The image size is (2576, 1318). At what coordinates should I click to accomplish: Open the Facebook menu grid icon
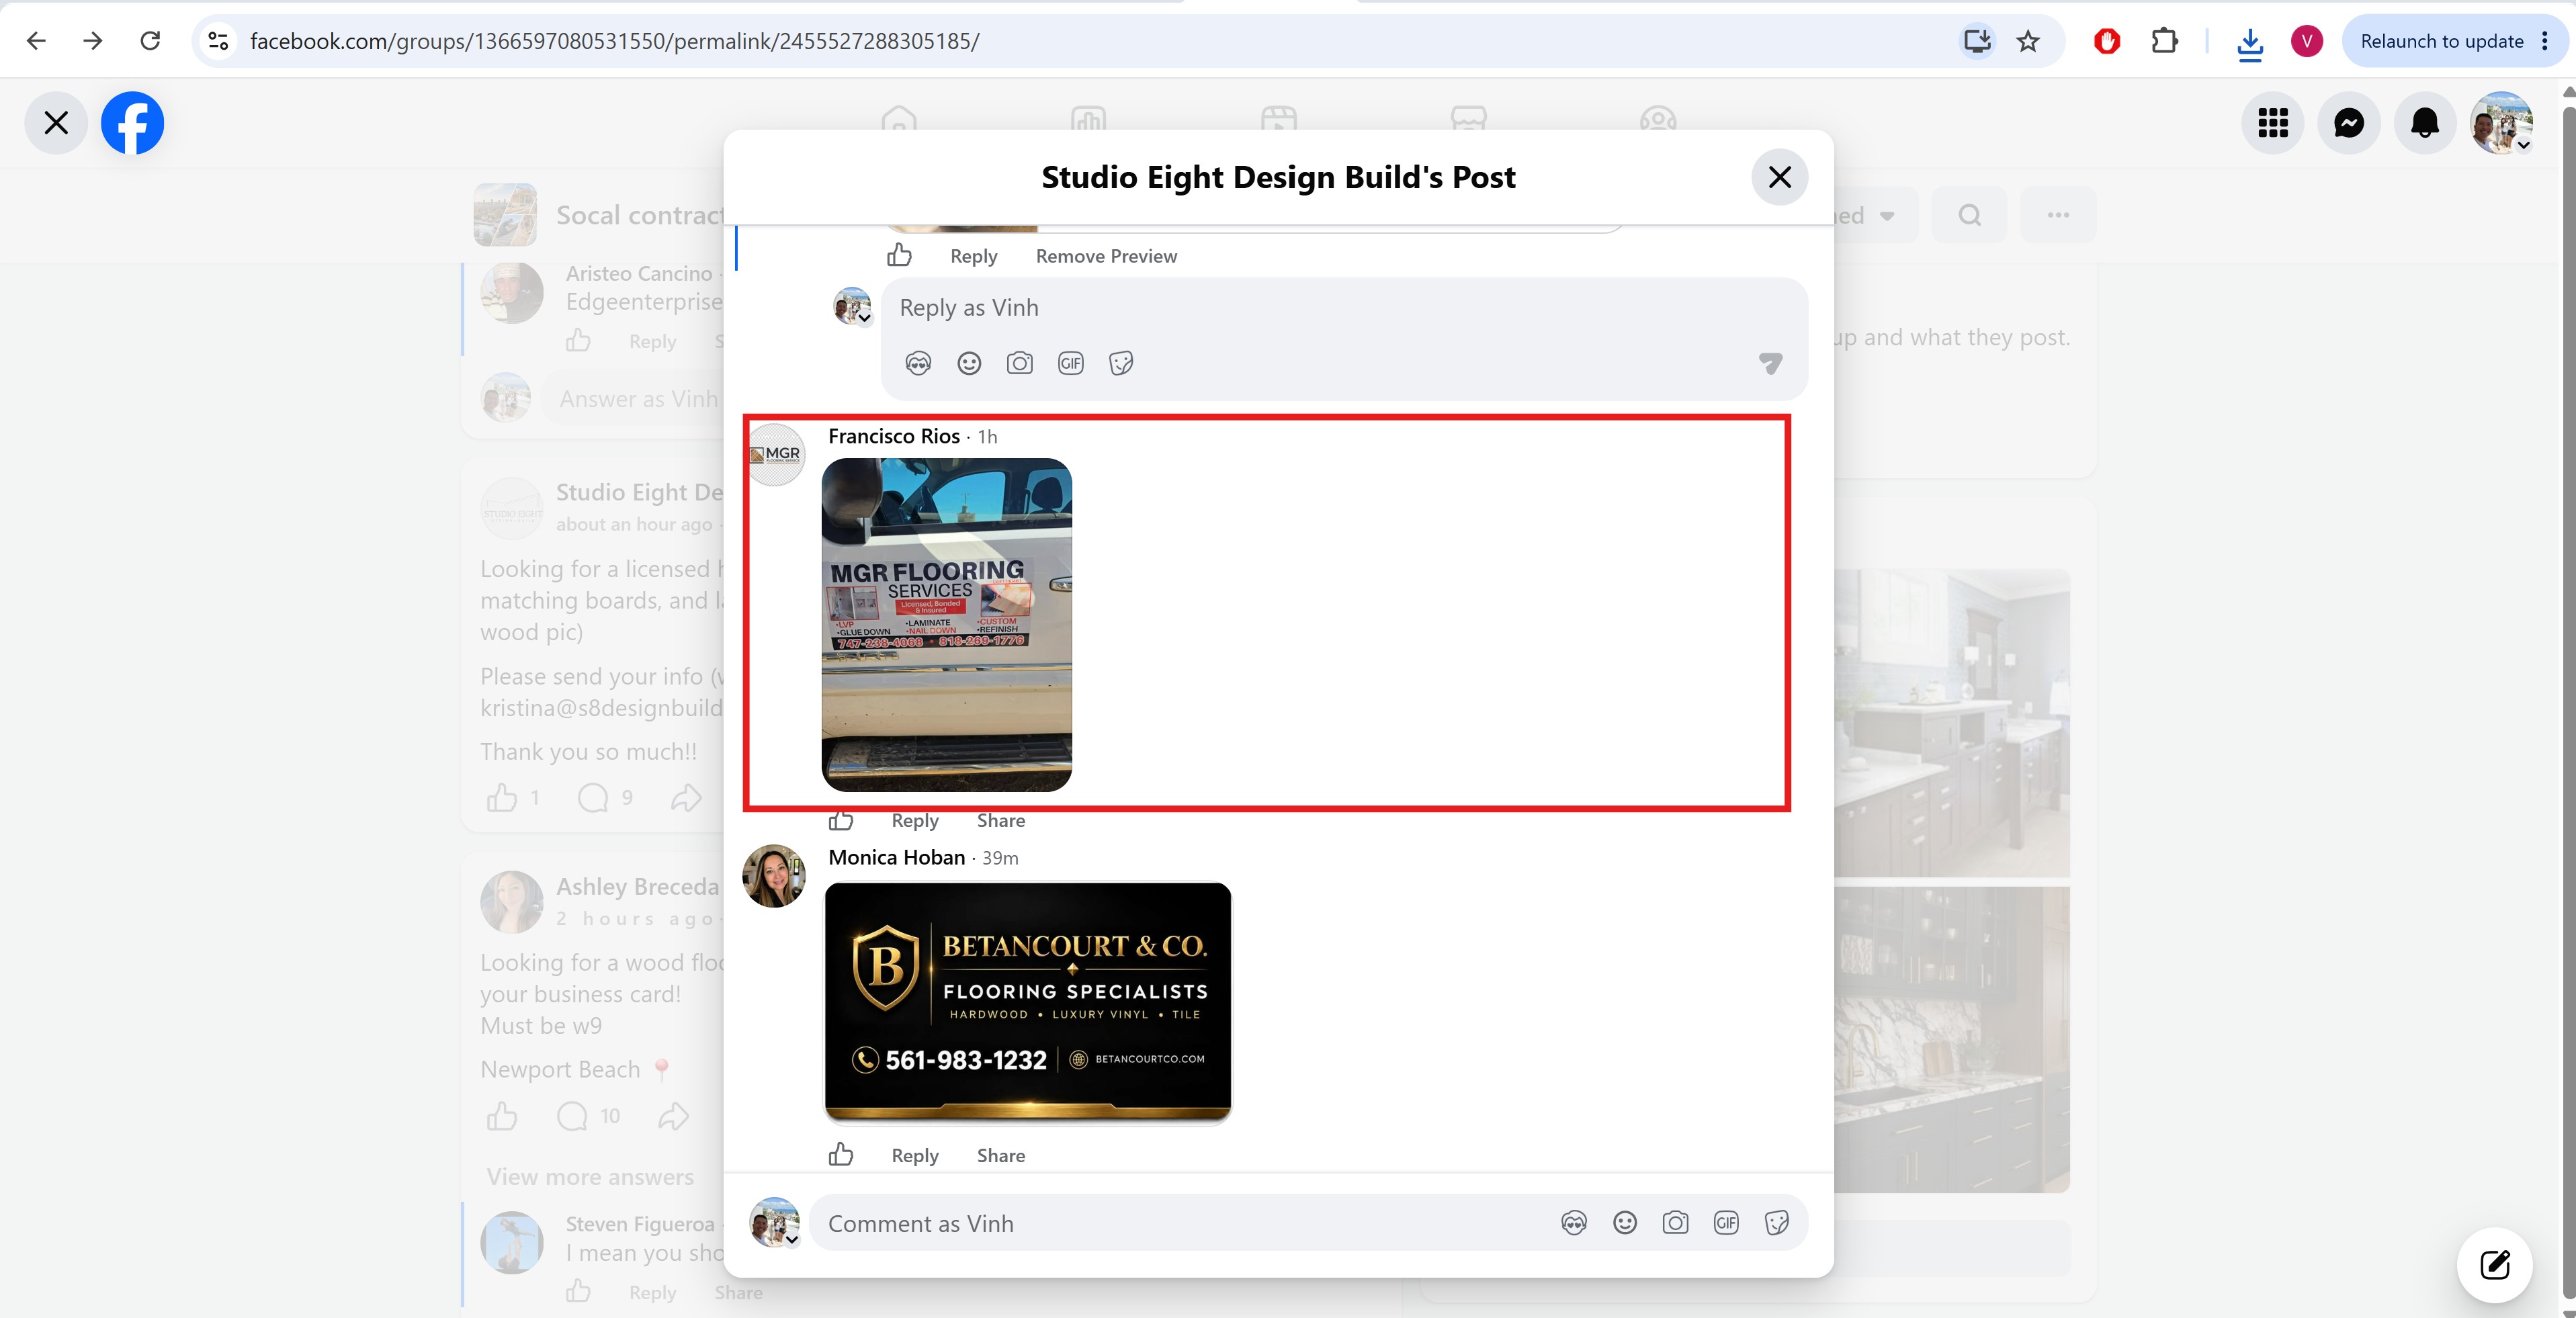click(2273, 123)
